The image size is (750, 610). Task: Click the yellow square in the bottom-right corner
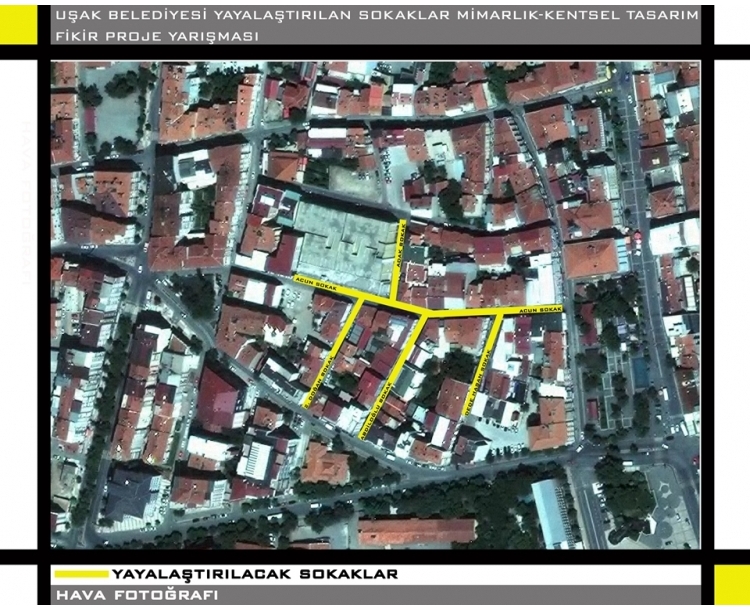731,584
